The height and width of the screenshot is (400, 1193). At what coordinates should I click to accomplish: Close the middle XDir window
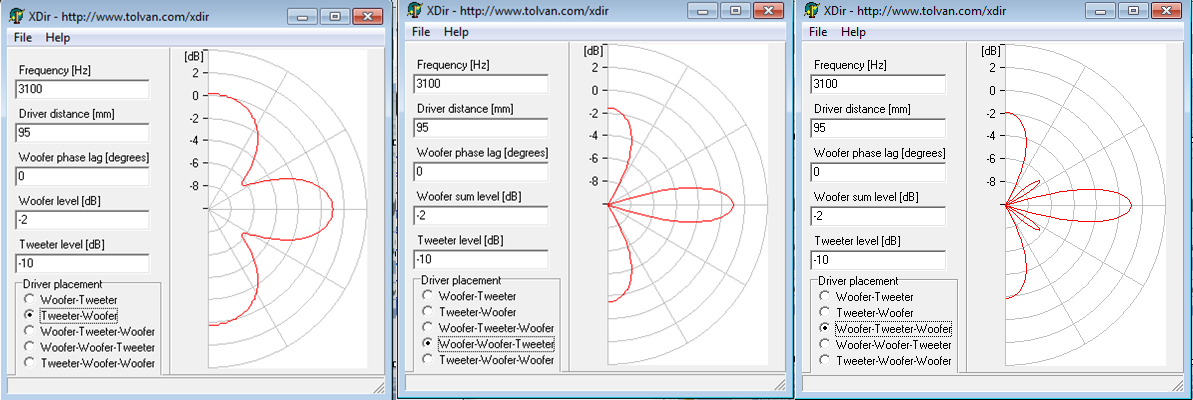click(x=767, y=10)
